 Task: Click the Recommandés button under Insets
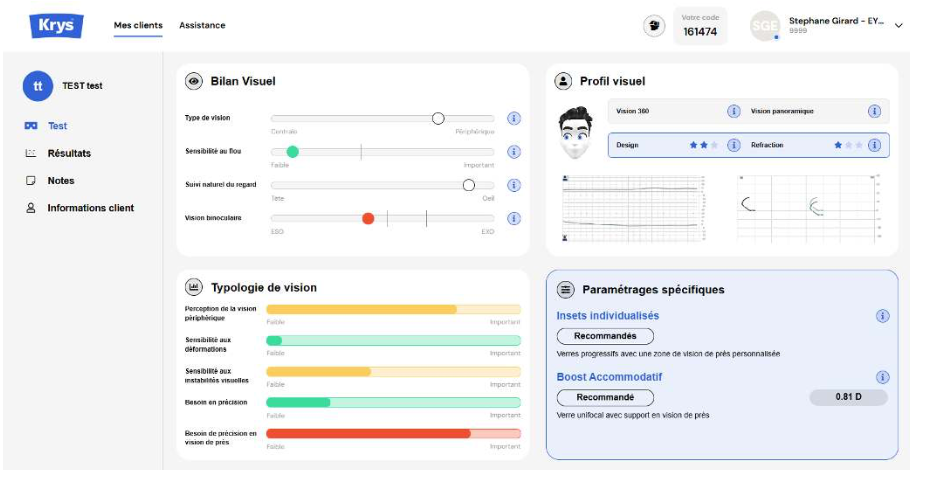click(x=605, y=336)
